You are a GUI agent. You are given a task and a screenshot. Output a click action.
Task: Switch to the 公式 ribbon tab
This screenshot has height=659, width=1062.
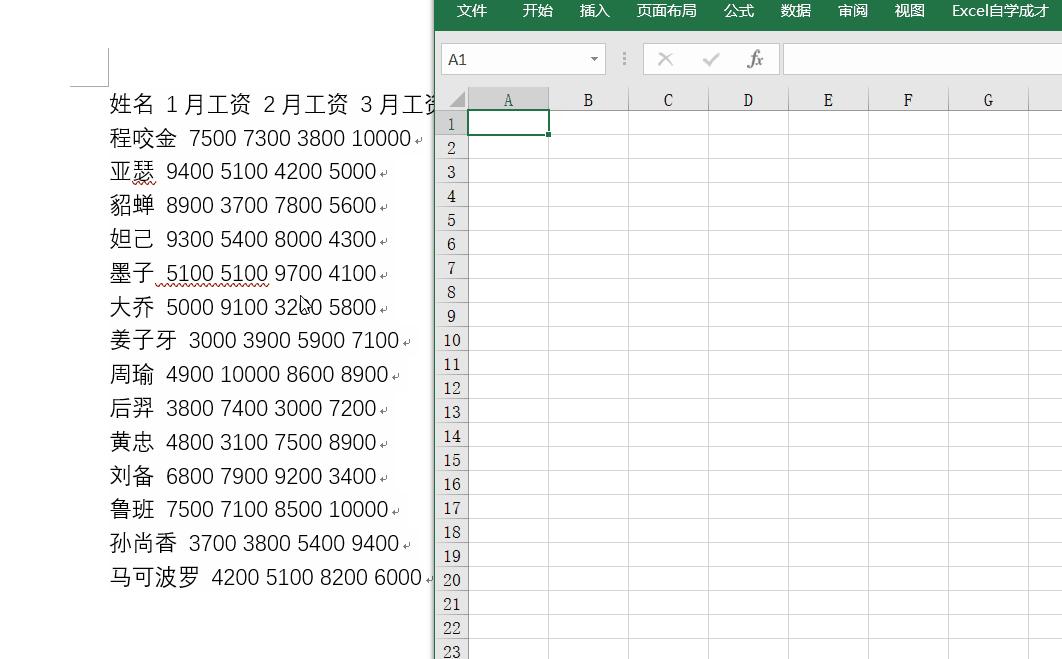click(738, 12)
